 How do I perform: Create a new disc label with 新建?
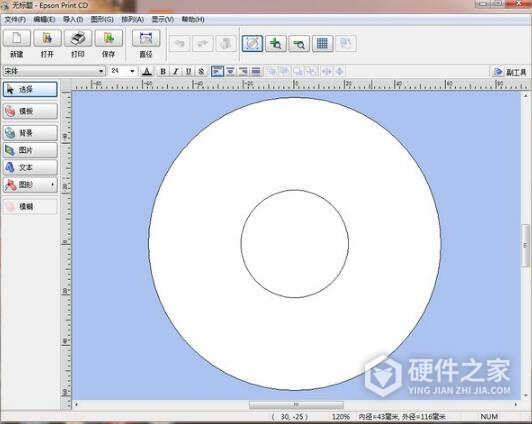17,38
